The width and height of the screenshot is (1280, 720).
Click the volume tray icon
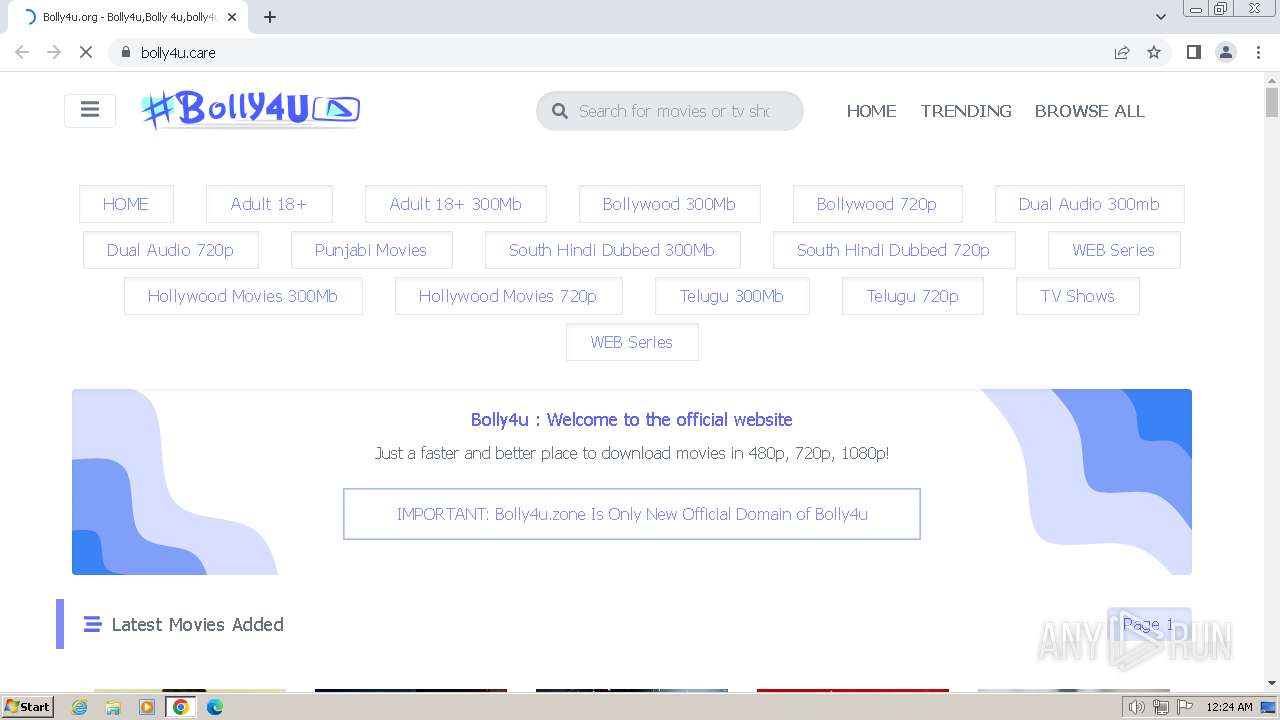coord(1137,707)
